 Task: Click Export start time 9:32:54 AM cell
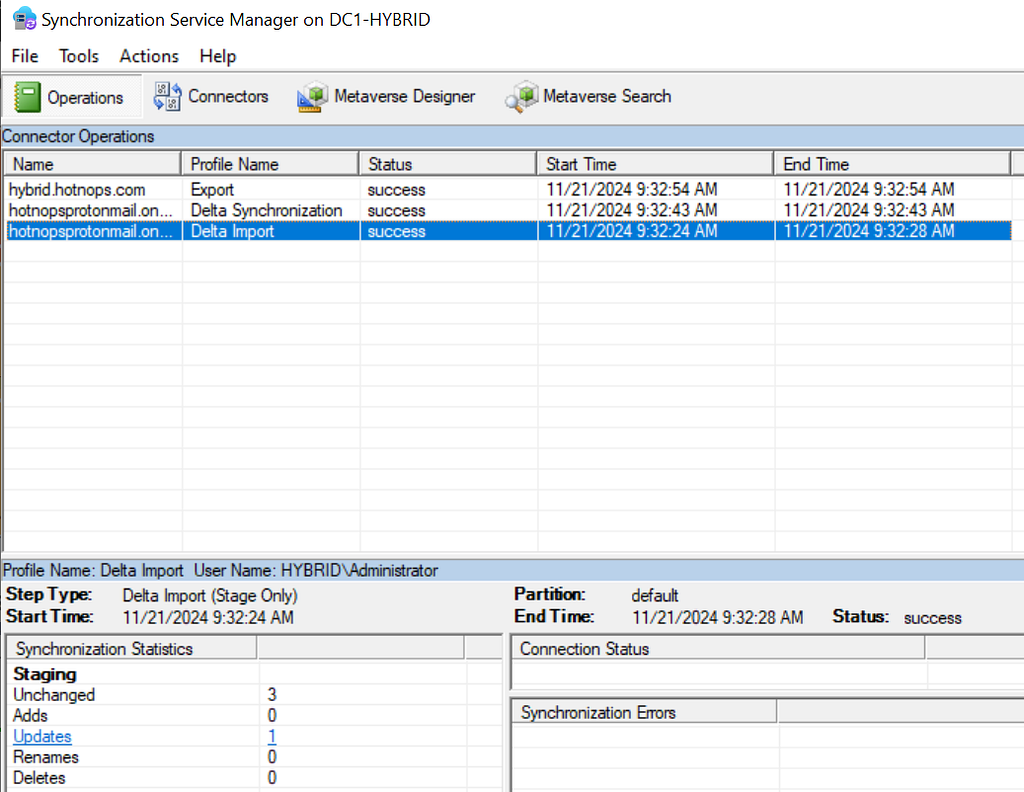point(632,189)
